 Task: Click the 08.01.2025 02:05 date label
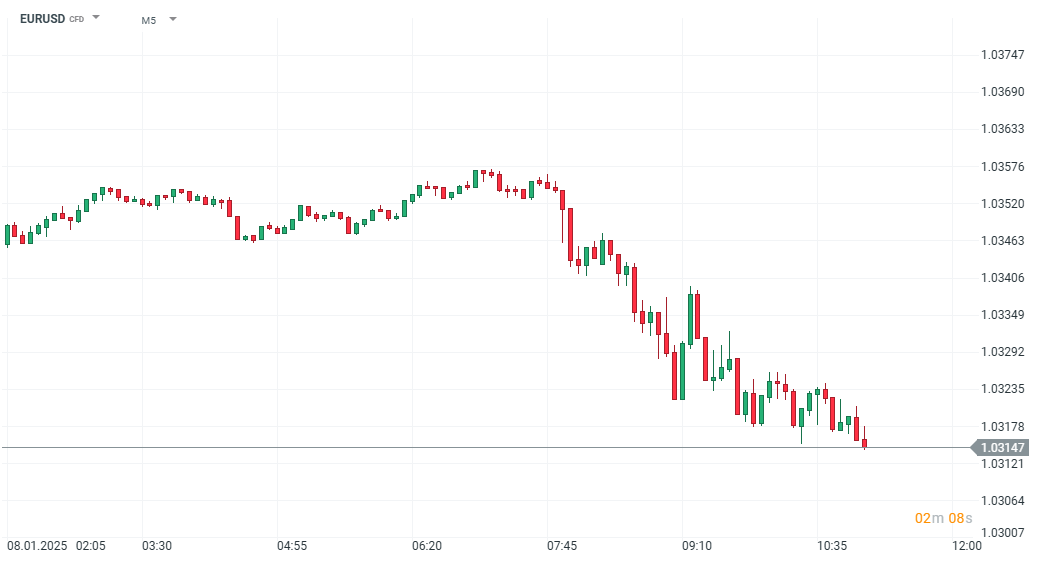click(x=56, y=546)
